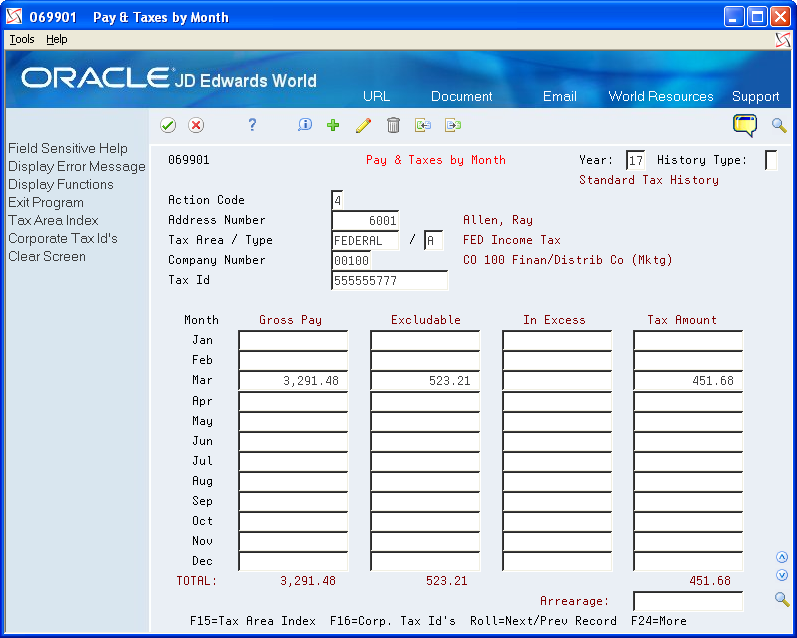The width and height of the screenshot is (797, 638).
Task: Click the Year input field
Action: tap(635, 160)
